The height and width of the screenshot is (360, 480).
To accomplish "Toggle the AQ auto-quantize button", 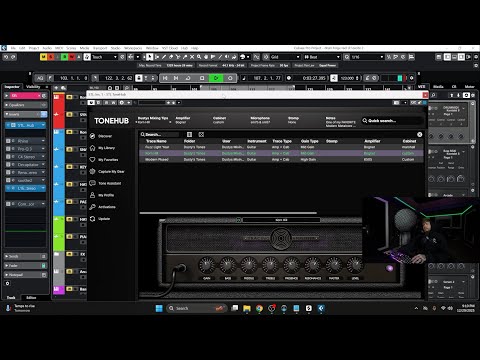I will pyautogui.click(x=40, y=78).
